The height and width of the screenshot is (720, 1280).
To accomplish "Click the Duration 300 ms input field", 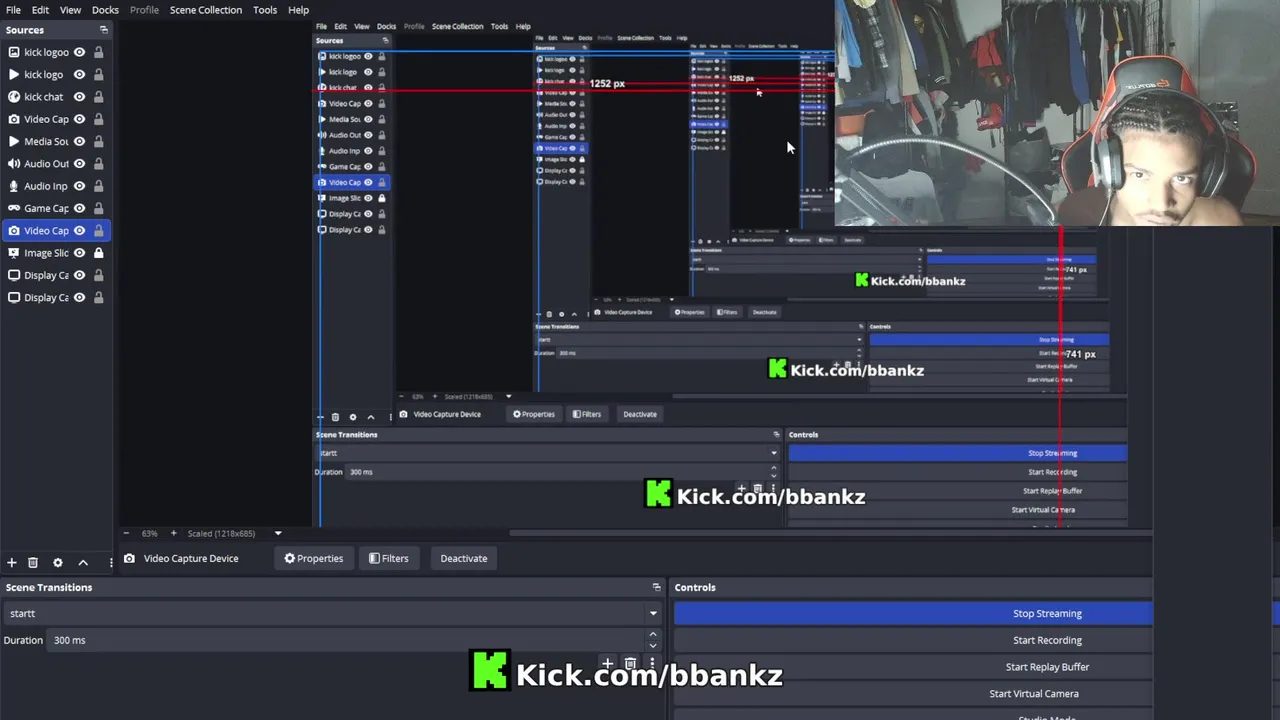I will click(347, 640).
